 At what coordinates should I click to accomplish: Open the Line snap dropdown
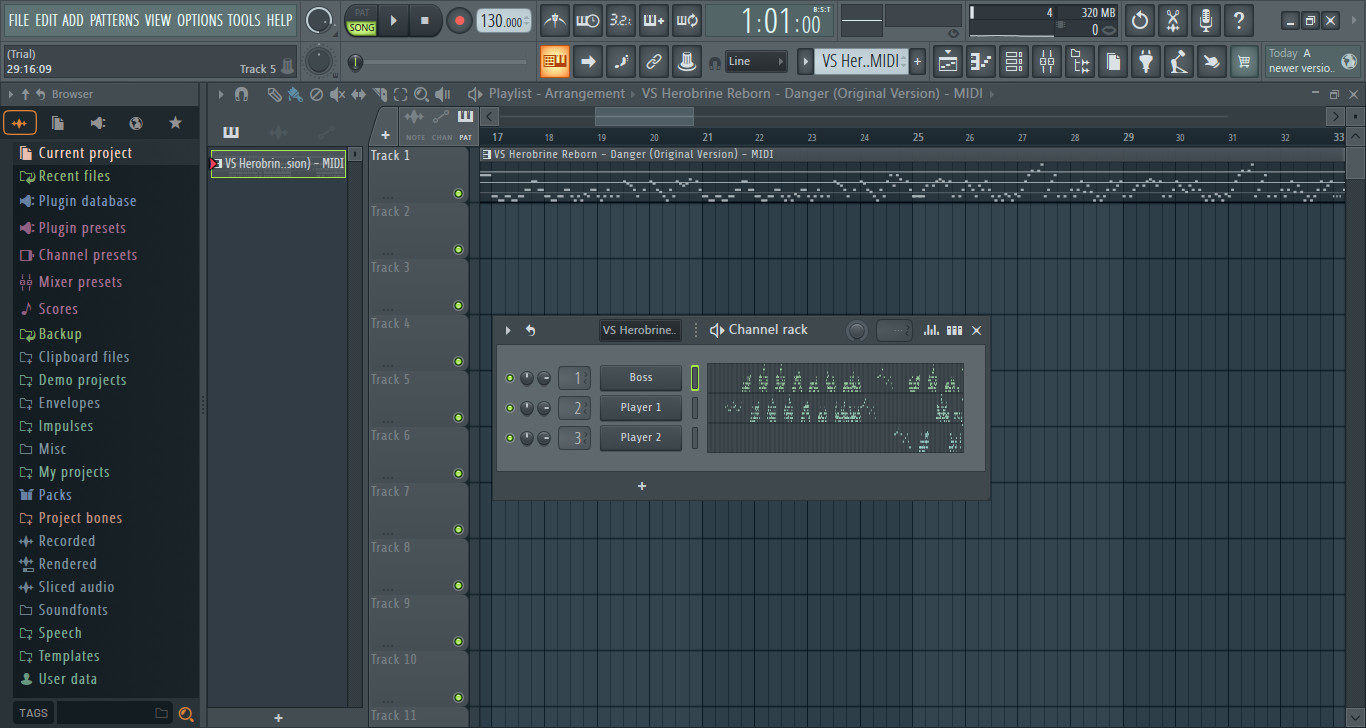point(756,61)
